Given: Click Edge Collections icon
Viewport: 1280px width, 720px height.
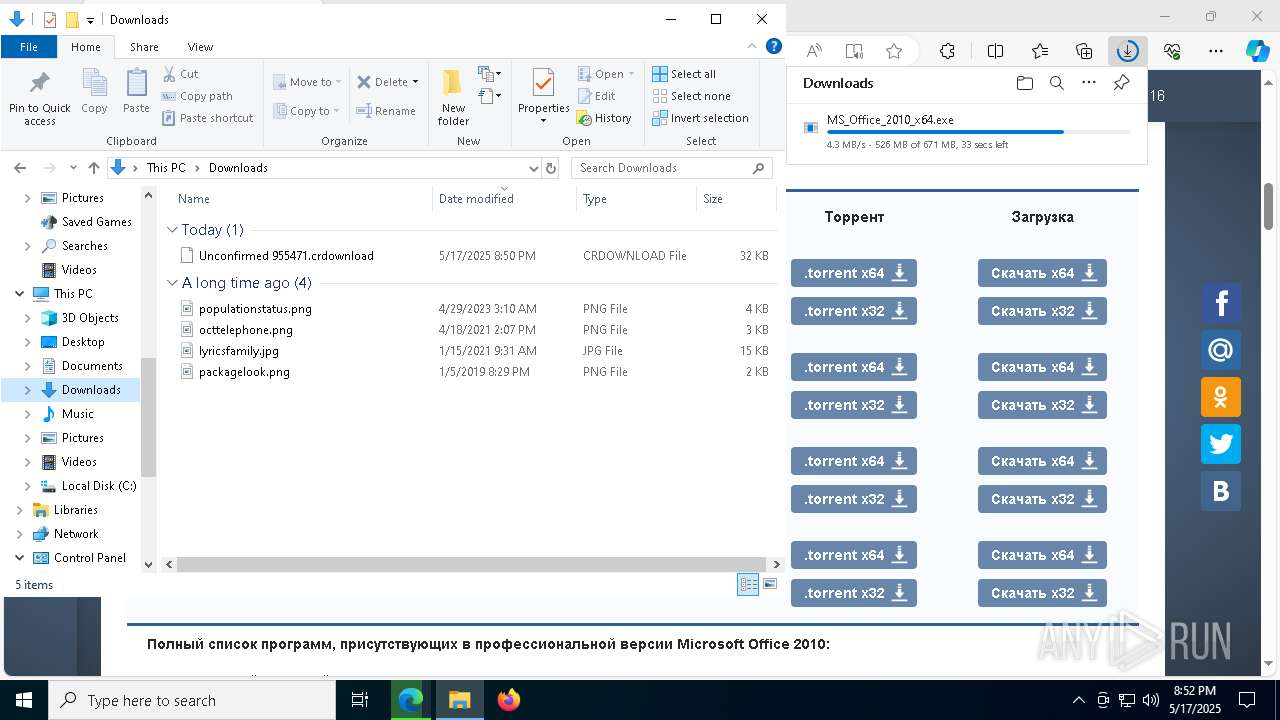Looking at the screenshot, I should (x=1084, y=51).
